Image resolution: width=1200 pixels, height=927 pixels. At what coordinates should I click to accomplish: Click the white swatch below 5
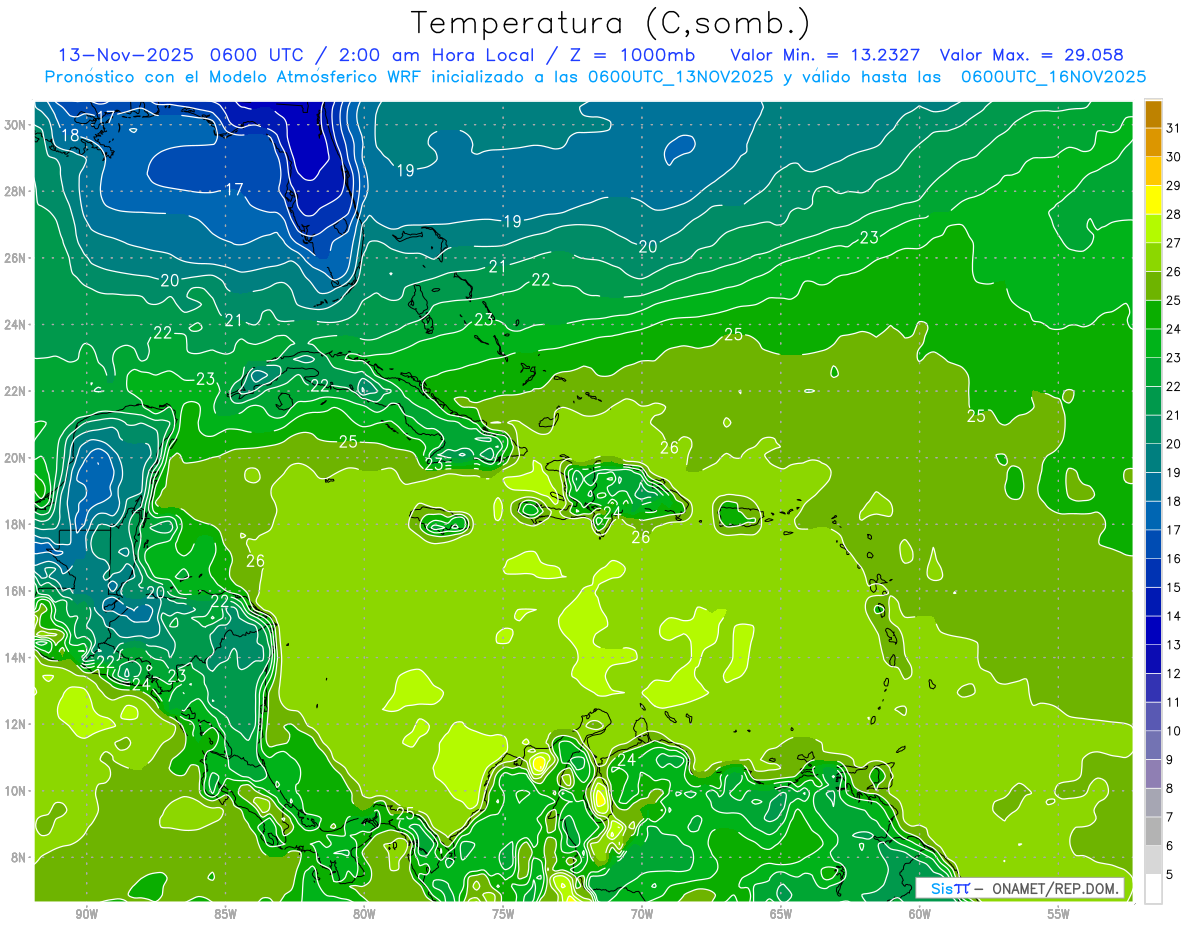(1153, 889)
